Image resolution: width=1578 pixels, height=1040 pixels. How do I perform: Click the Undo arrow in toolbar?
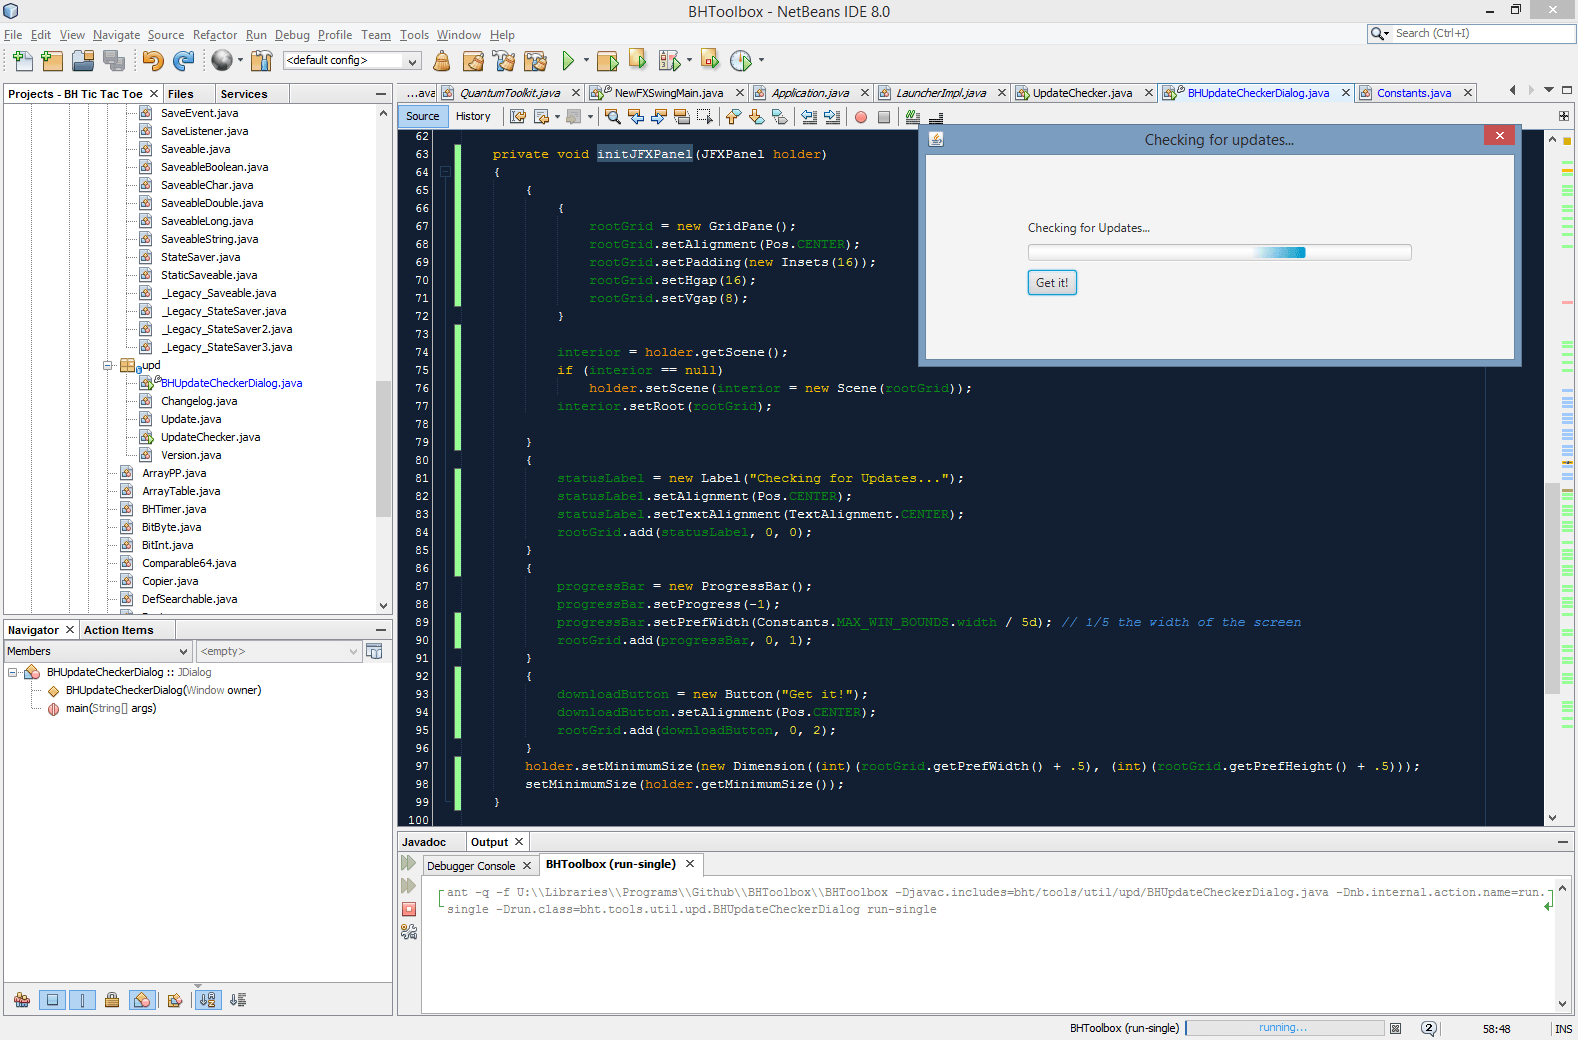152,61
